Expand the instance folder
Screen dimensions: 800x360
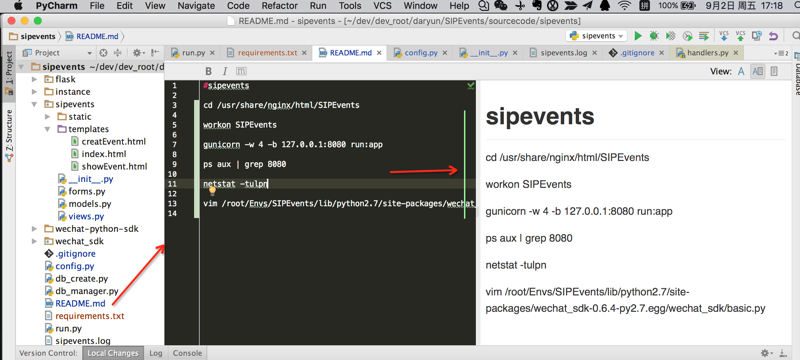coord(34,92)
